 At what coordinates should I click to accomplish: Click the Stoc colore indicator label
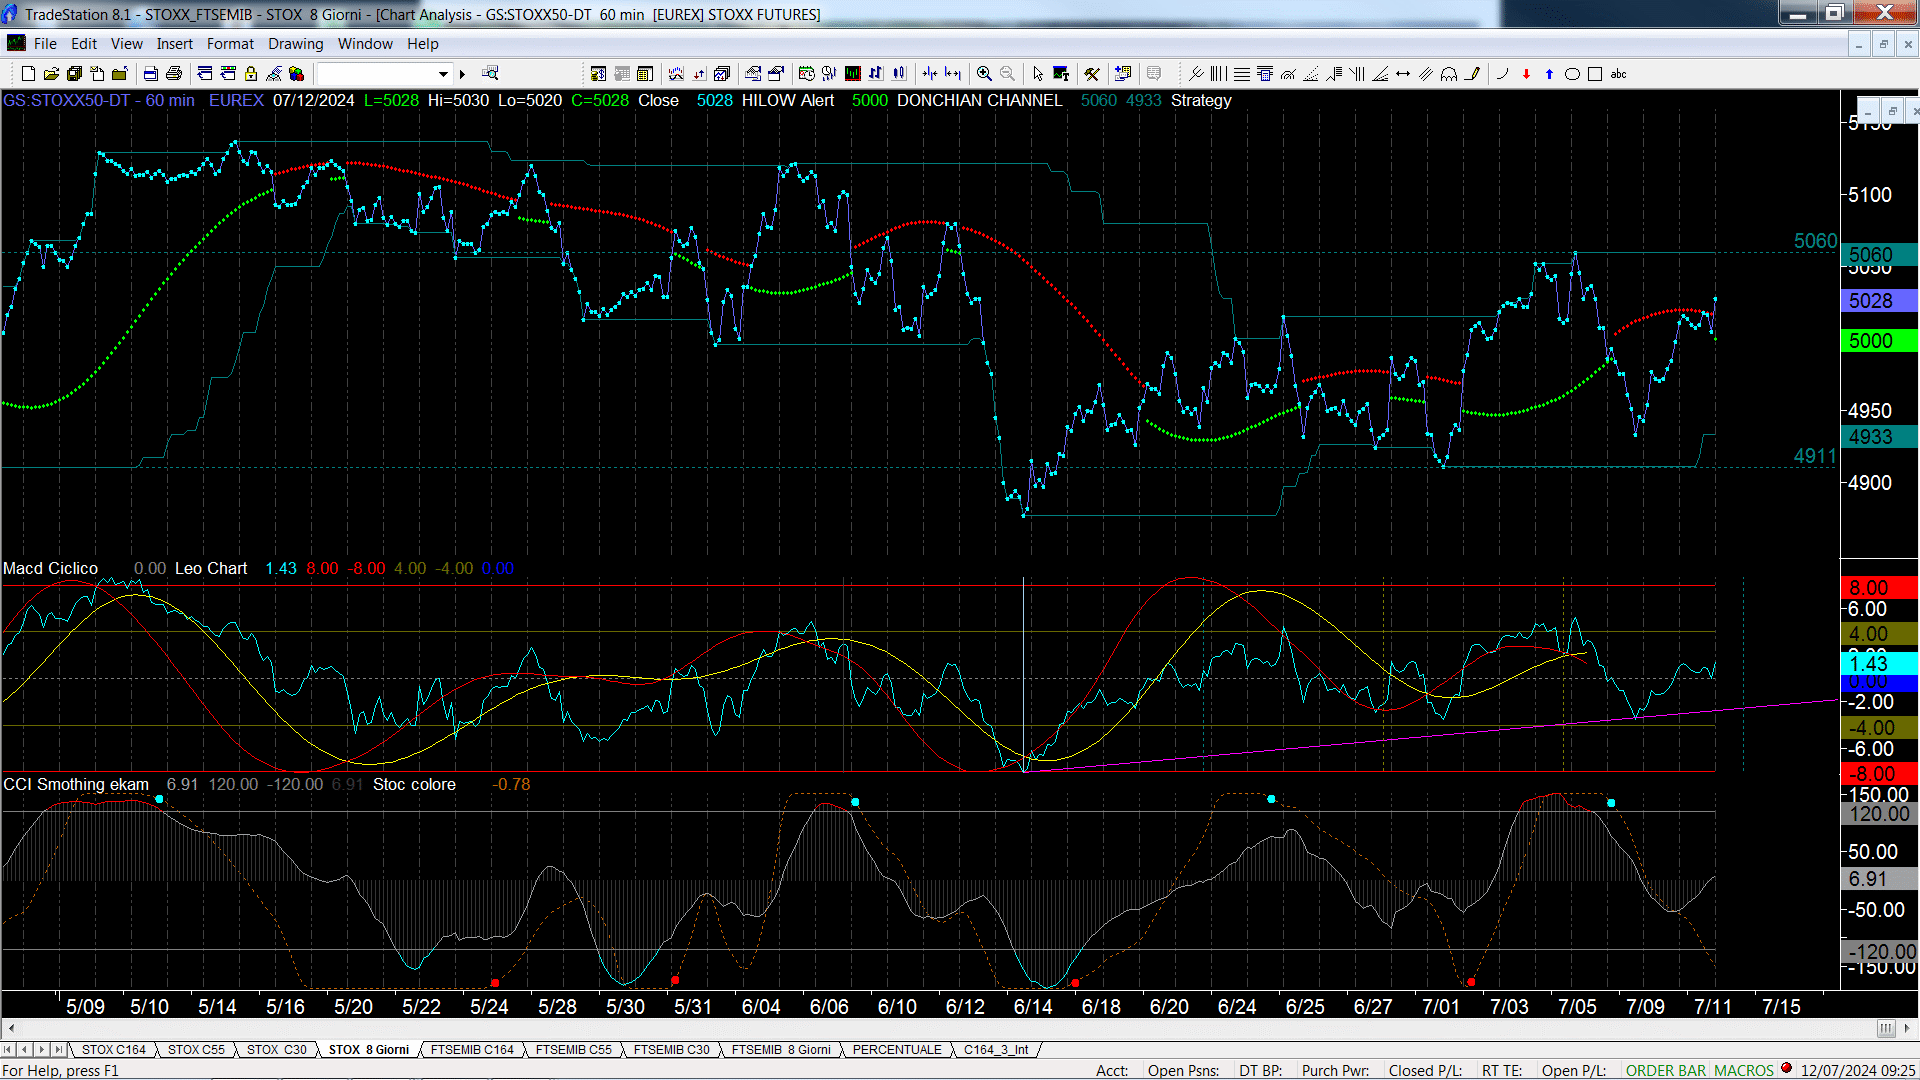pos(414,784)
